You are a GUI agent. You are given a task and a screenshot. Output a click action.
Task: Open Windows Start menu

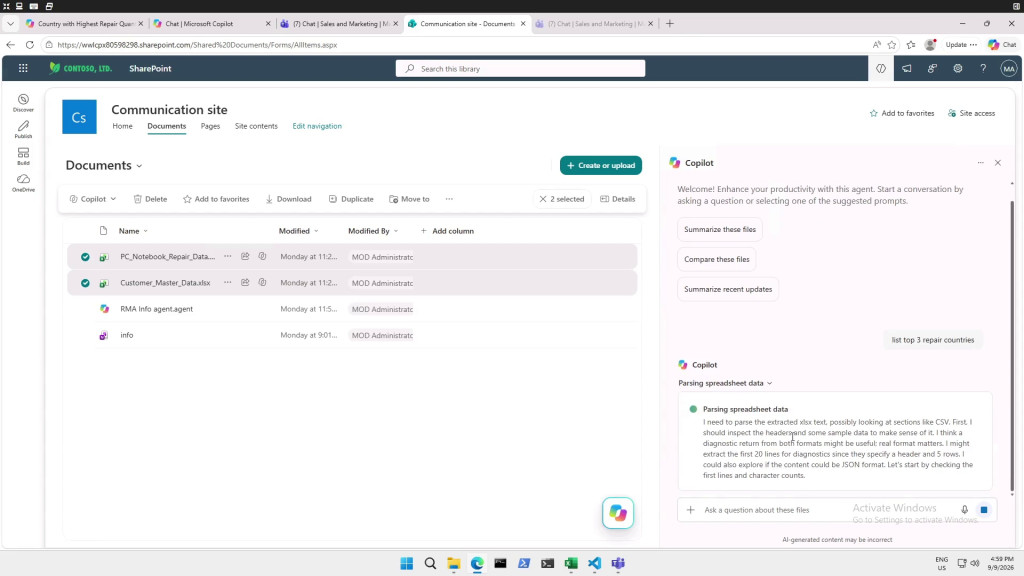406,563
